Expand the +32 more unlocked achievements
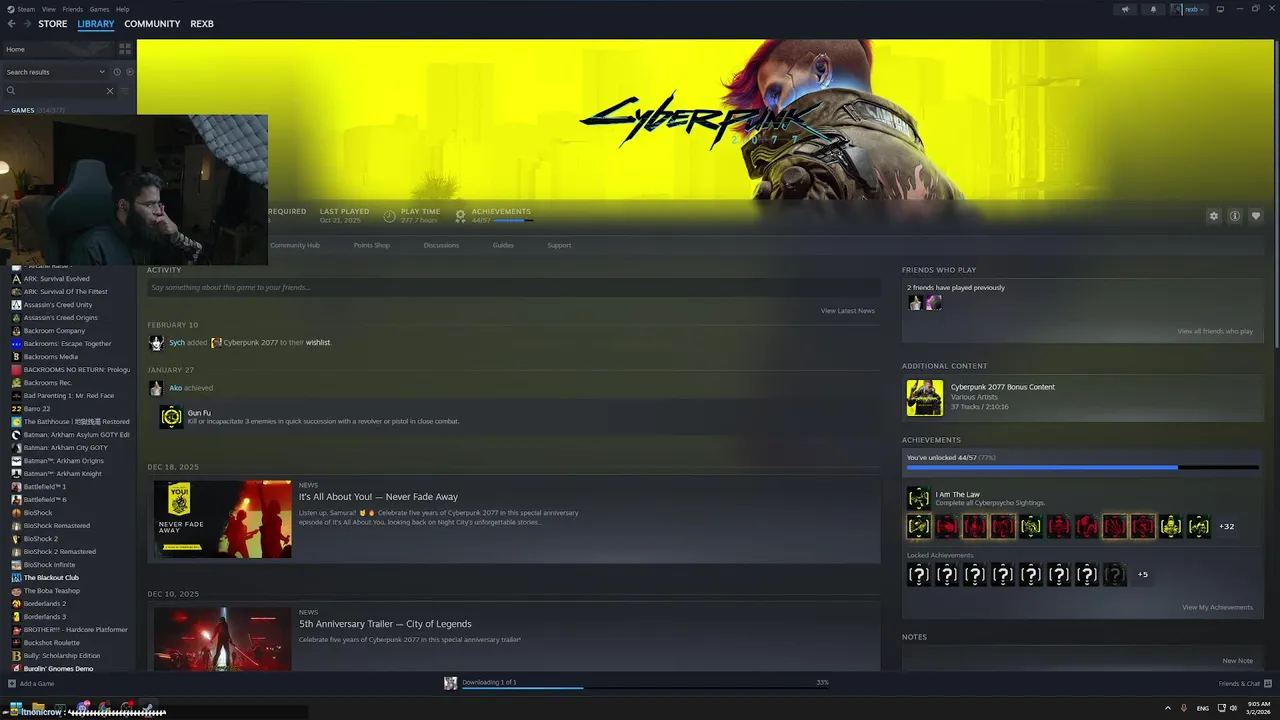 coord(1227,526)
